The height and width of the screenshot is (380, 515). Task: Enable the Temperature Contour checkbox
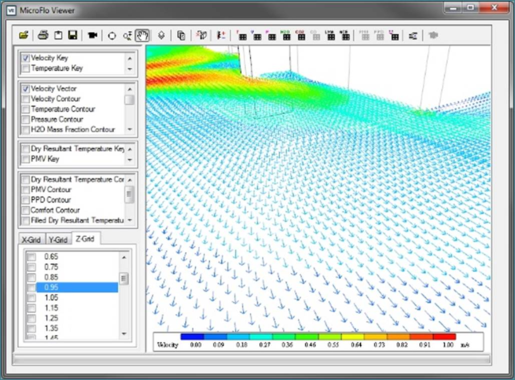coord(26,109)
